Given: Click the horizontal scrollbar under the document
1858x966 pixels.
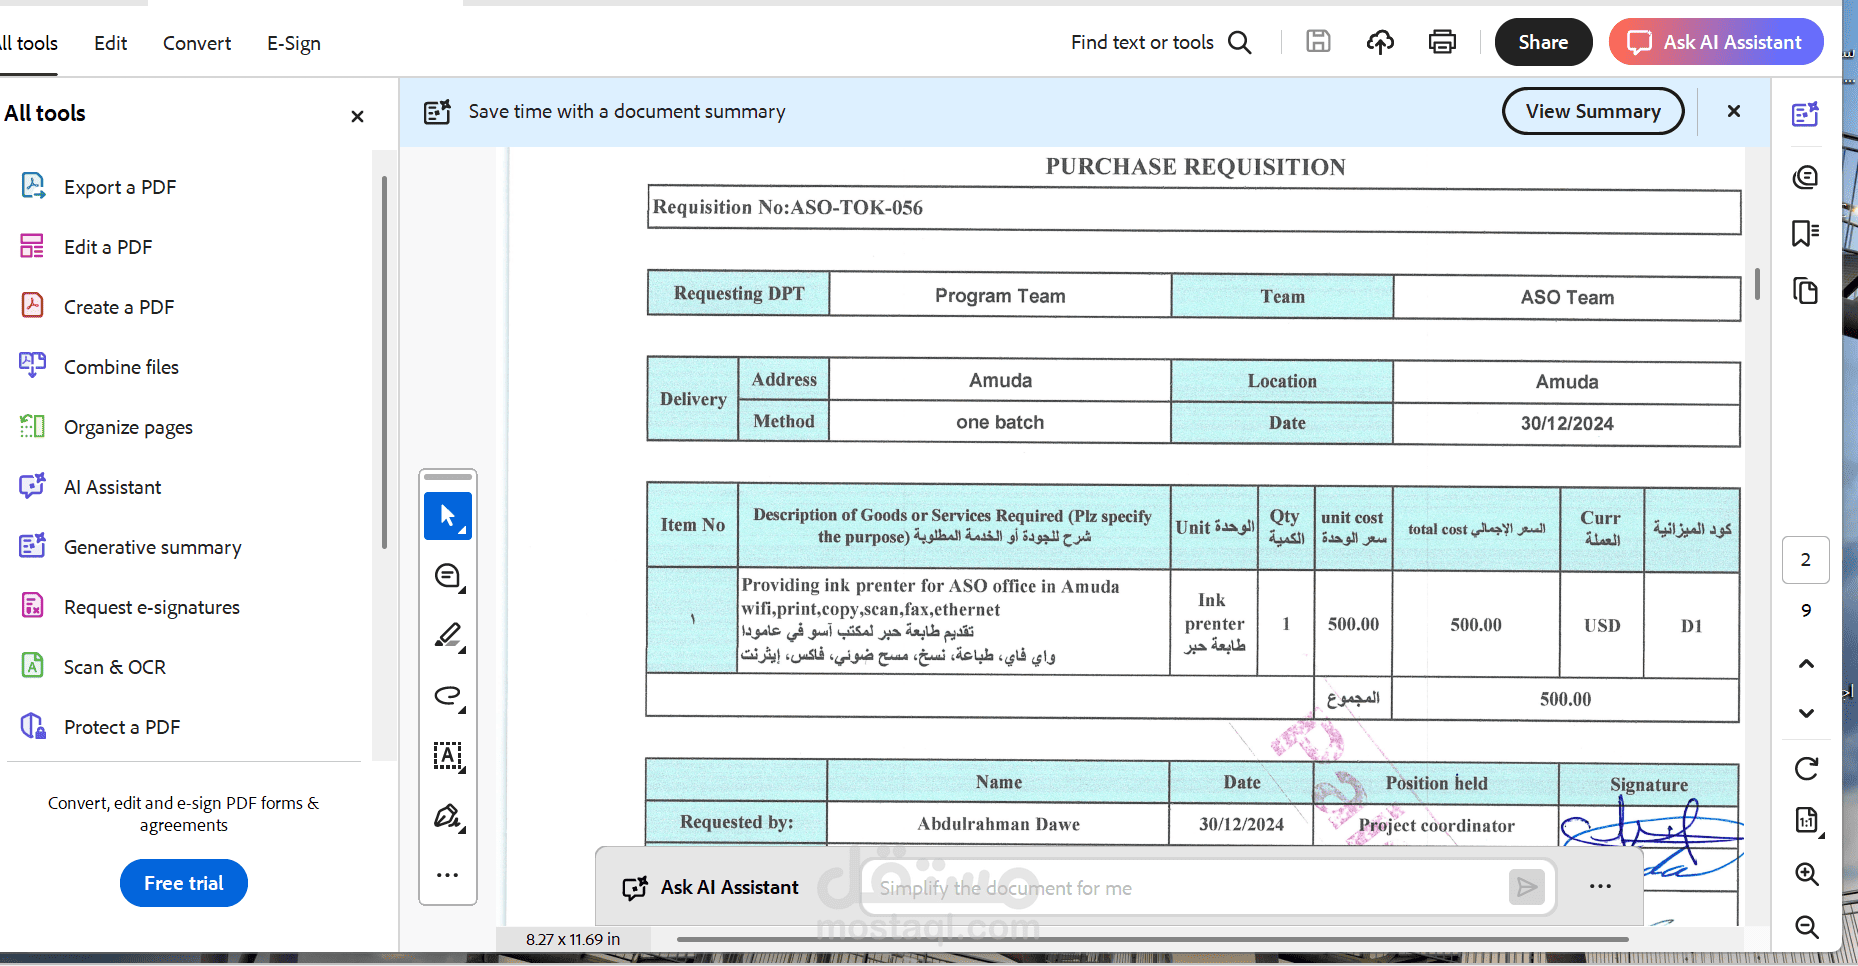Looking at the screenshot, I should [x=1152, y=939].
